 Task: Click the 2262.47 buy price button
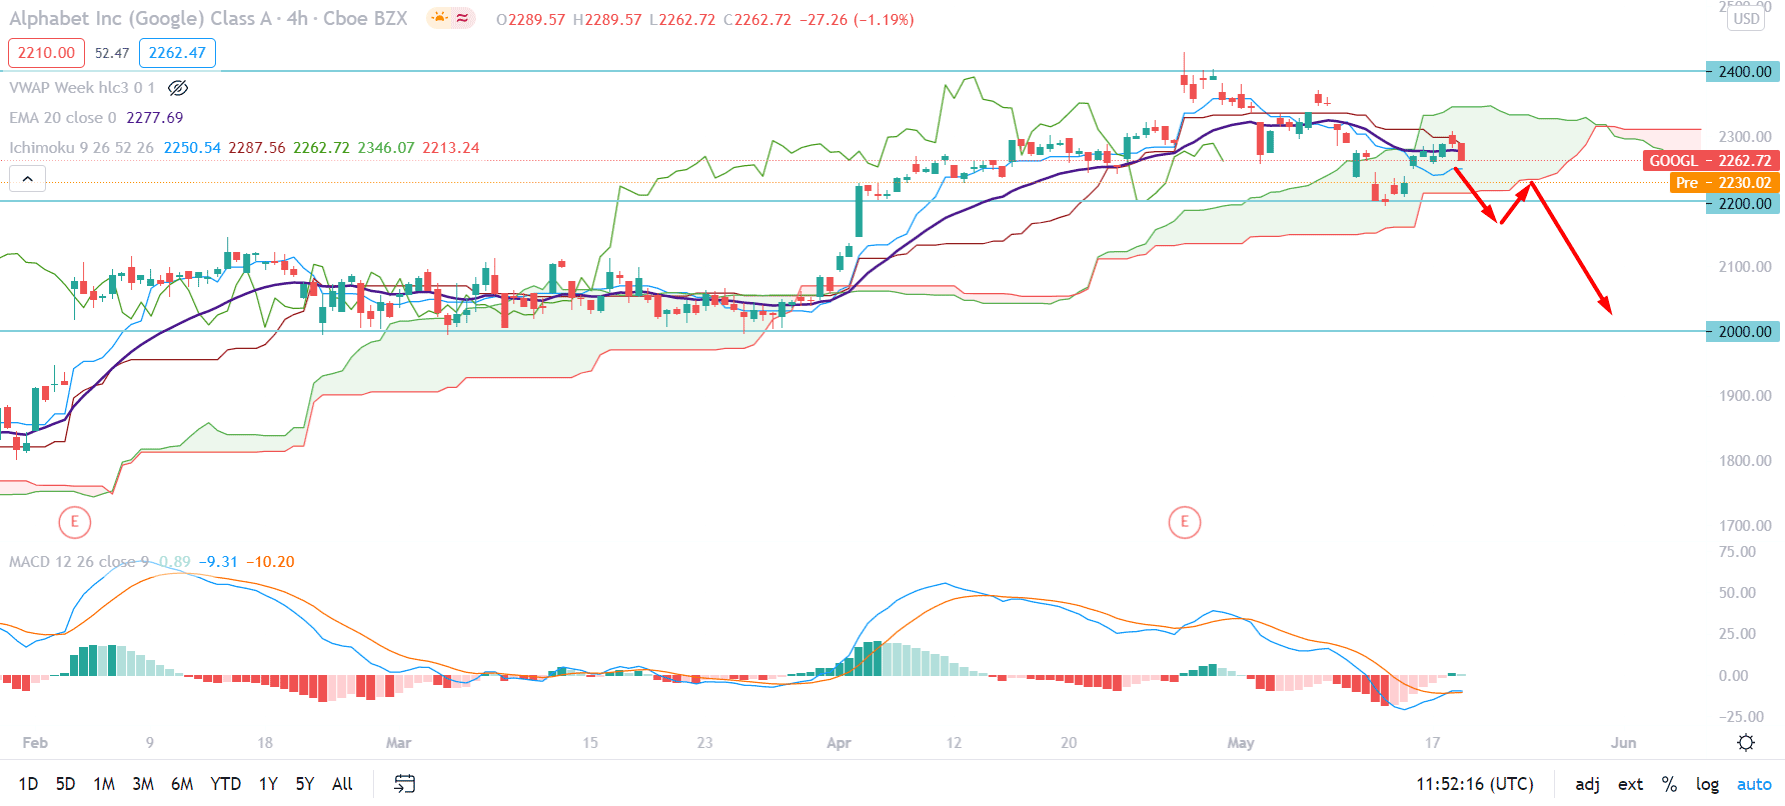tap(177, 53)
